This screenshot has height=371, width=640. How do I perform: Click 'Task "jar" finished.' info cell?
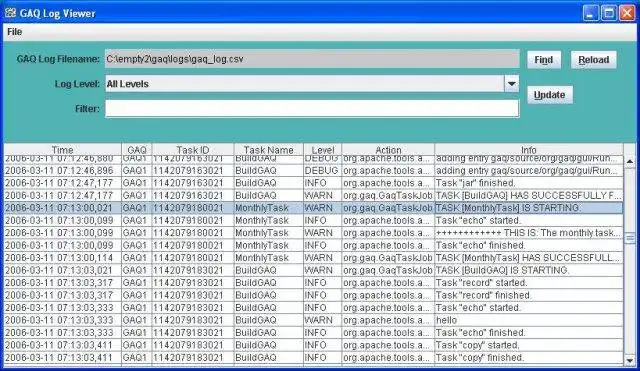click(529, 183)
